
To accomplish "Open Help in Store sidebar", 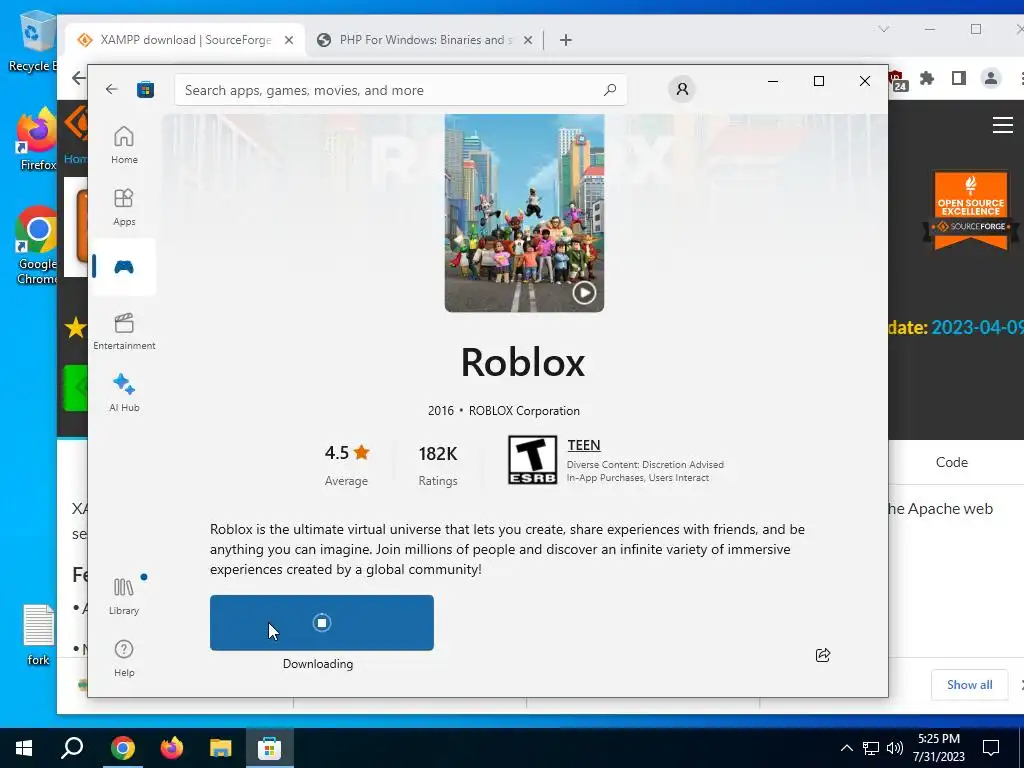I will click(124, 658).
